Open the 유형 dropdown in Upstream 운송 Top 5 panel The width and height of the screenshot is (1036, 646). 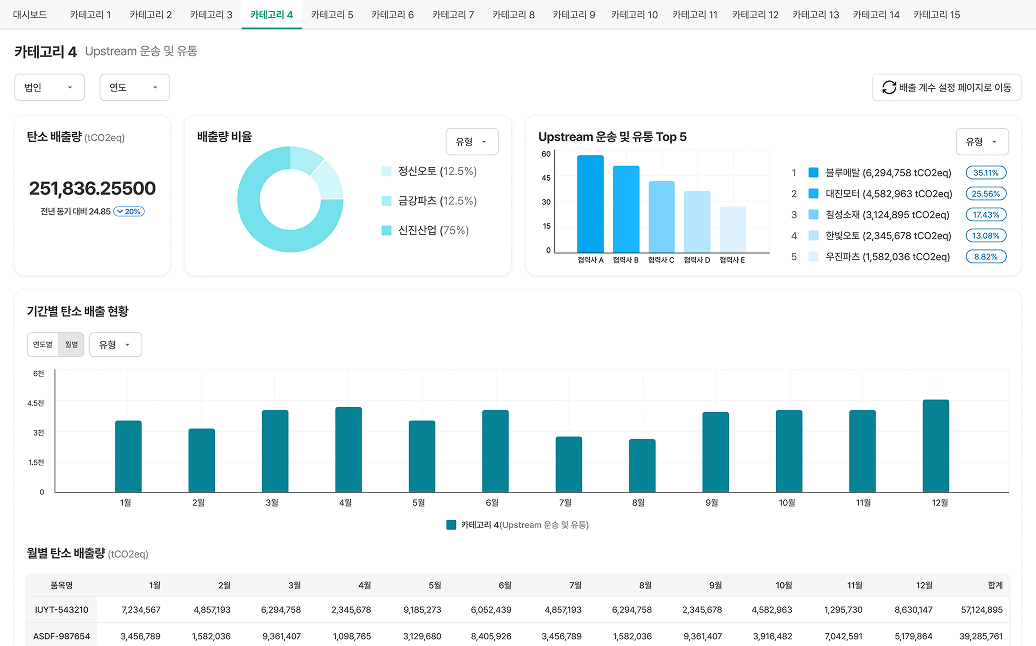click(984, 141)
